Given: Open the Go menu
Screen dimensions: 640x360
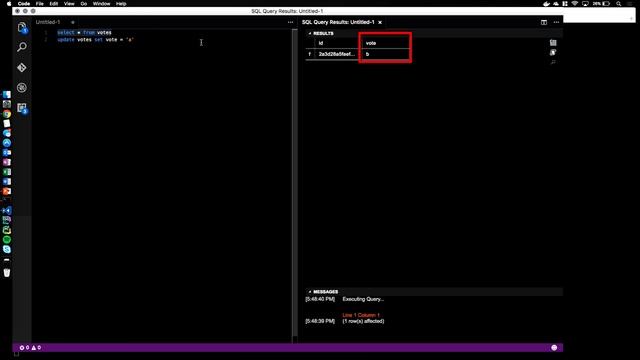Looking at the screenshot, I should (x=84, y=4).
